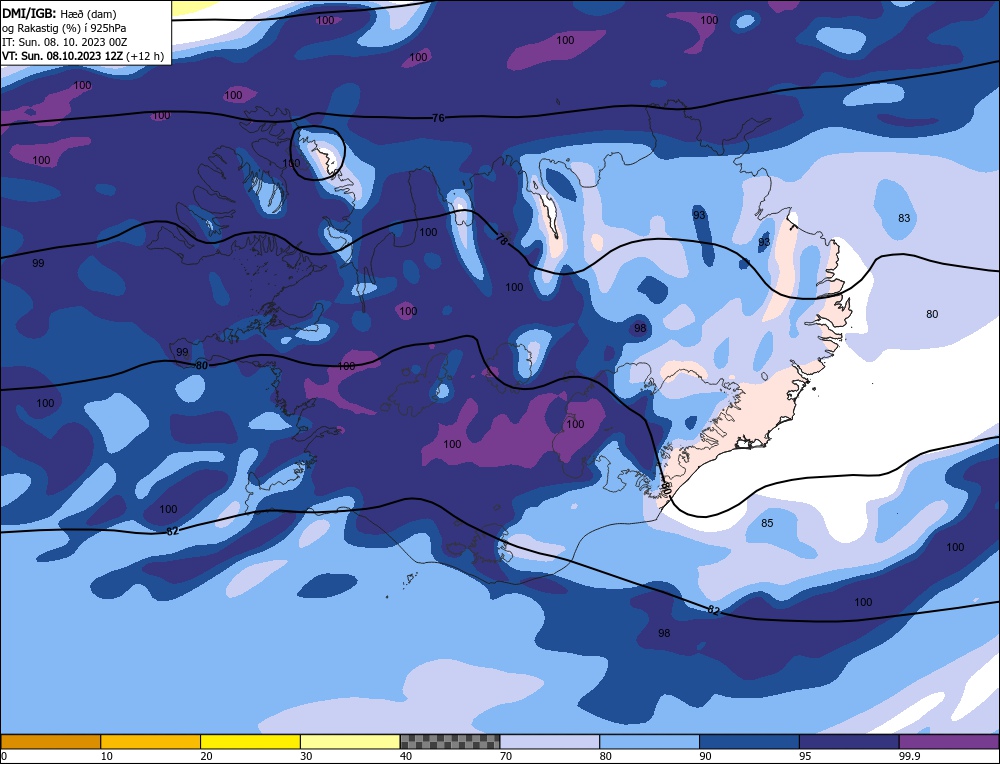Click the 'DMI/IGB: Hæð (dam)' title line
Viewport: 1000px width, 764px height.
(x=59, y=13)
